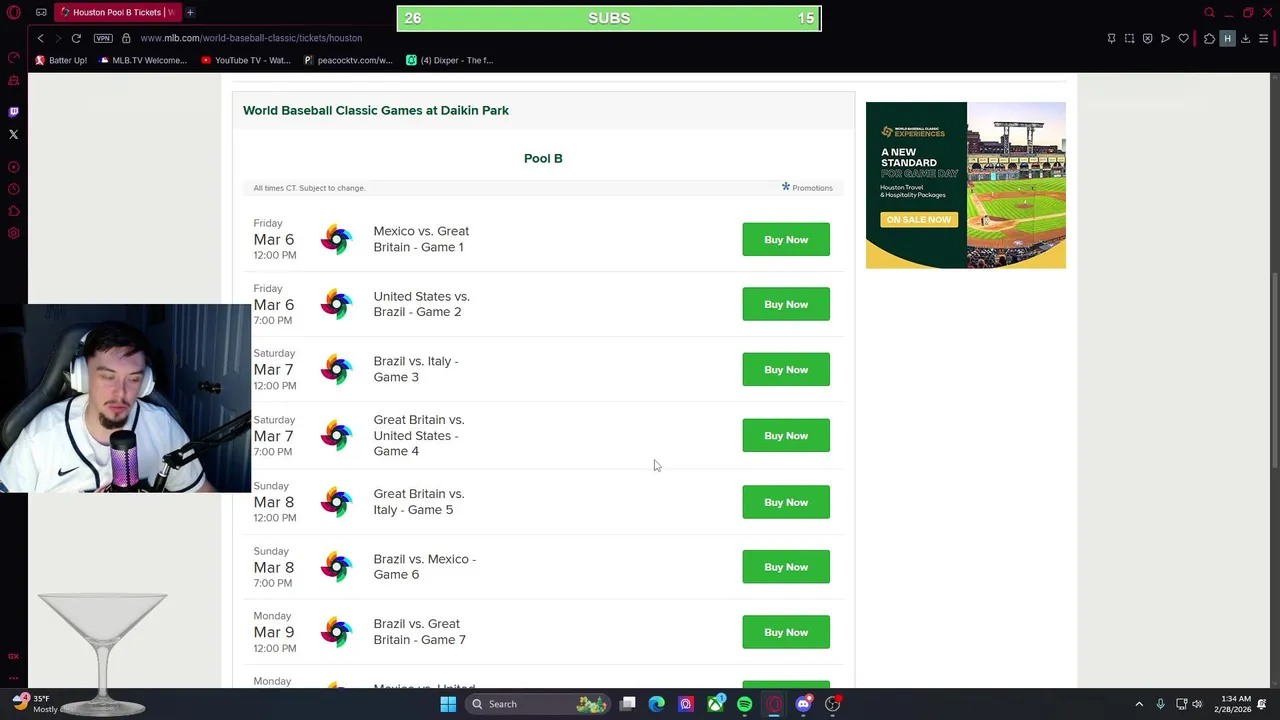Click the Promotions legend label
The image size is (1280, 720).
[807, 187]
